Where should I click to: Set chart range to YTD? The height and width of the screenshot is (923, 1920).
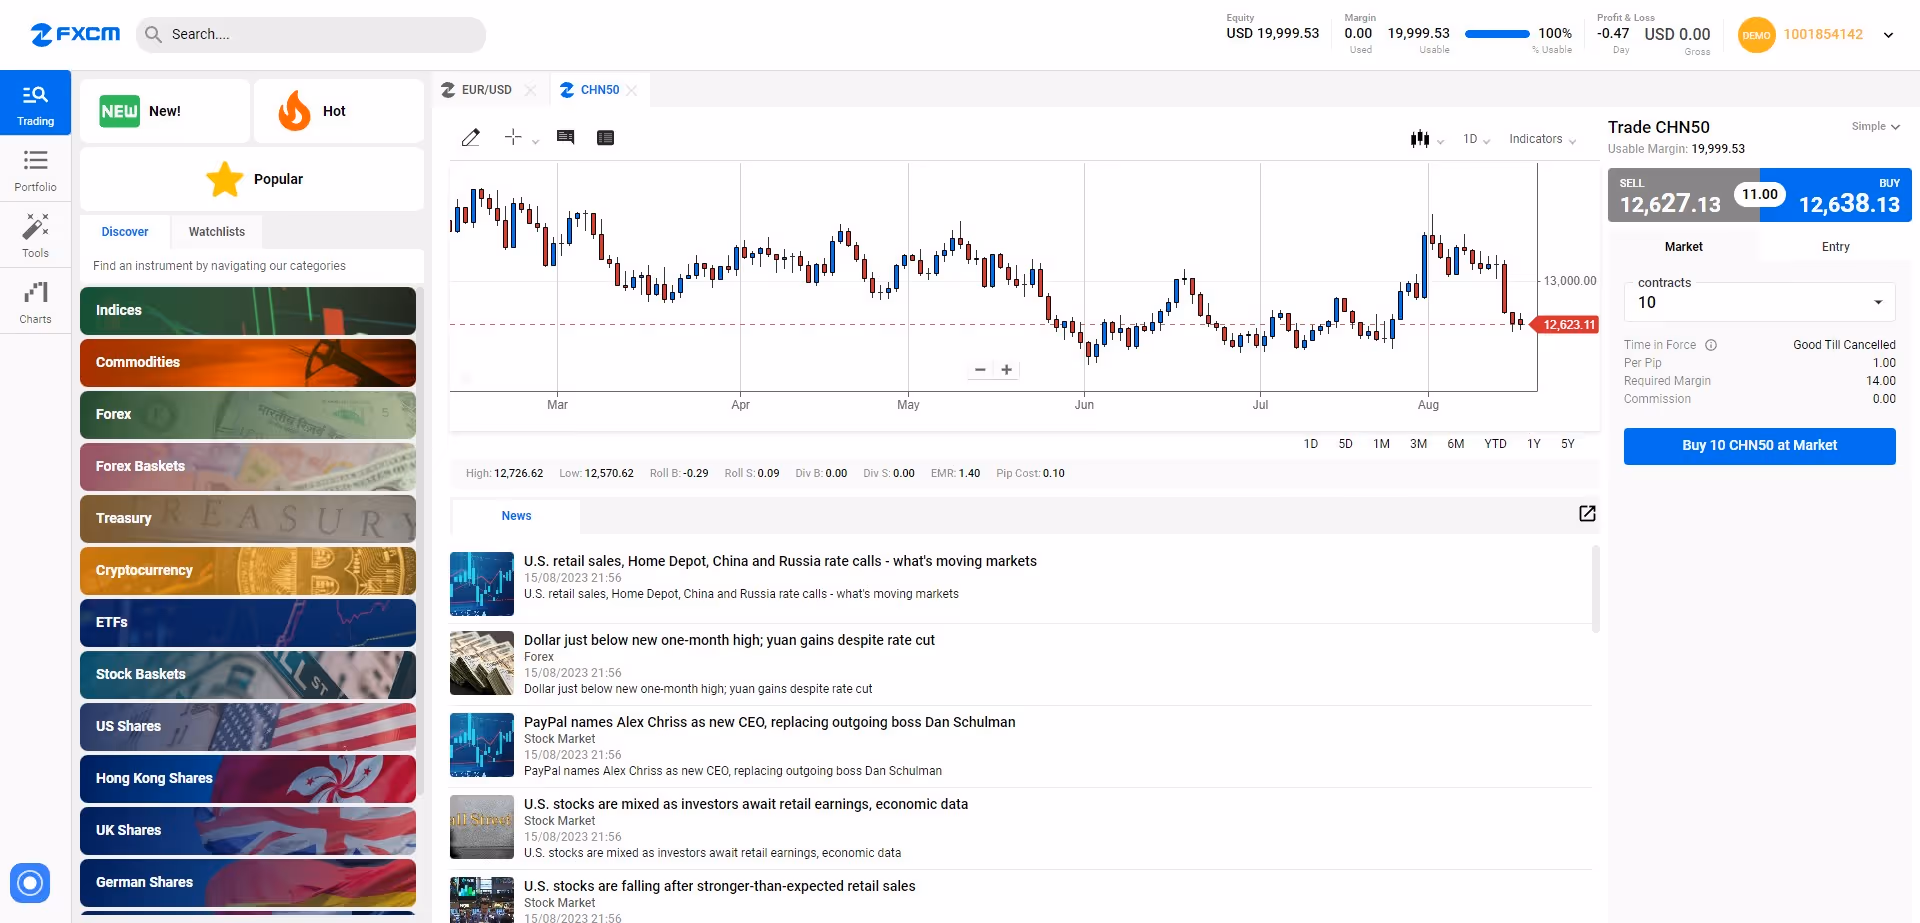coord(1495,444)
